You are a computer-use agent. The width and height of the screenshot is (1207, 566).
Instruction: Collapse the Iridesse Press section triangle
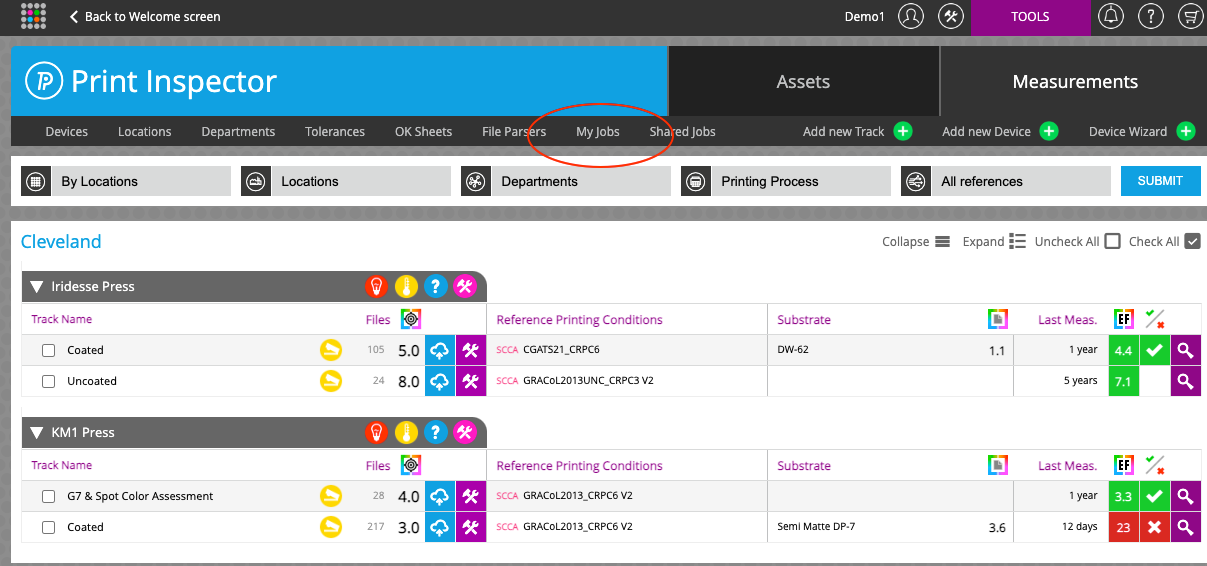pyautogui.click(x=37, y=287)
